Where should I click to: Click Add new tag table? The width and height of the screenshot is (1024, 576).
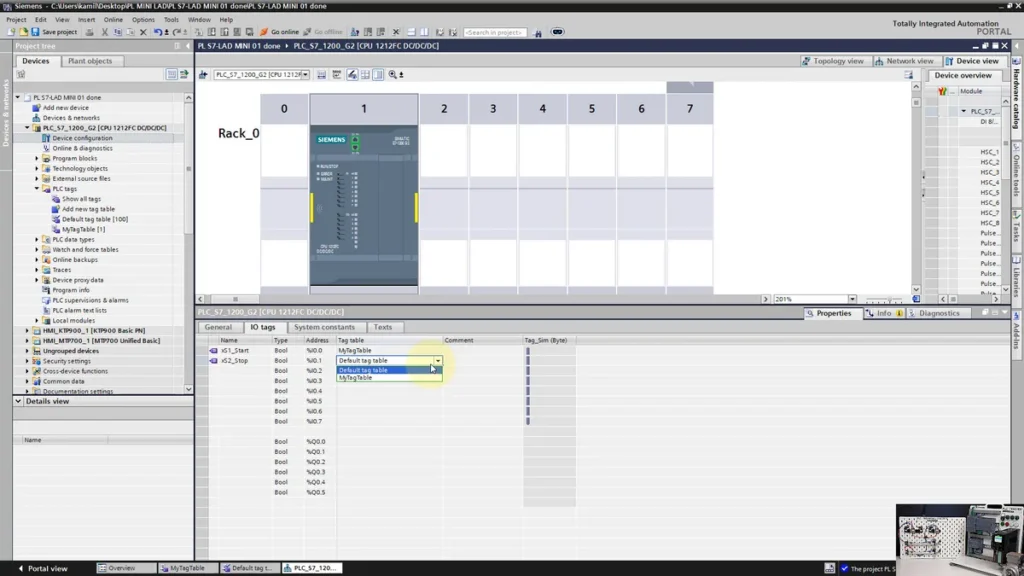[88, 209]
